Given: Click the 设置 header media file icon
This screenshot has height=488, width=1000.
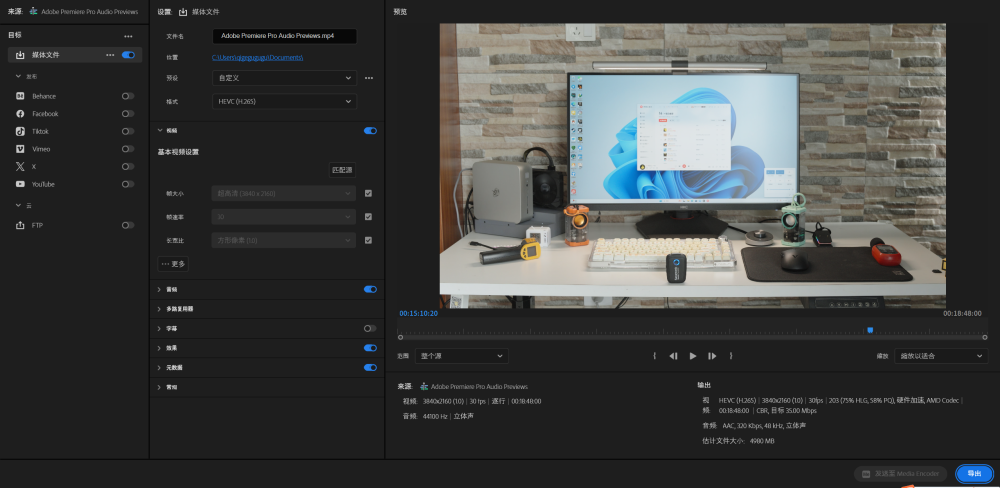Looking at the screenshot, I should 183,11.
